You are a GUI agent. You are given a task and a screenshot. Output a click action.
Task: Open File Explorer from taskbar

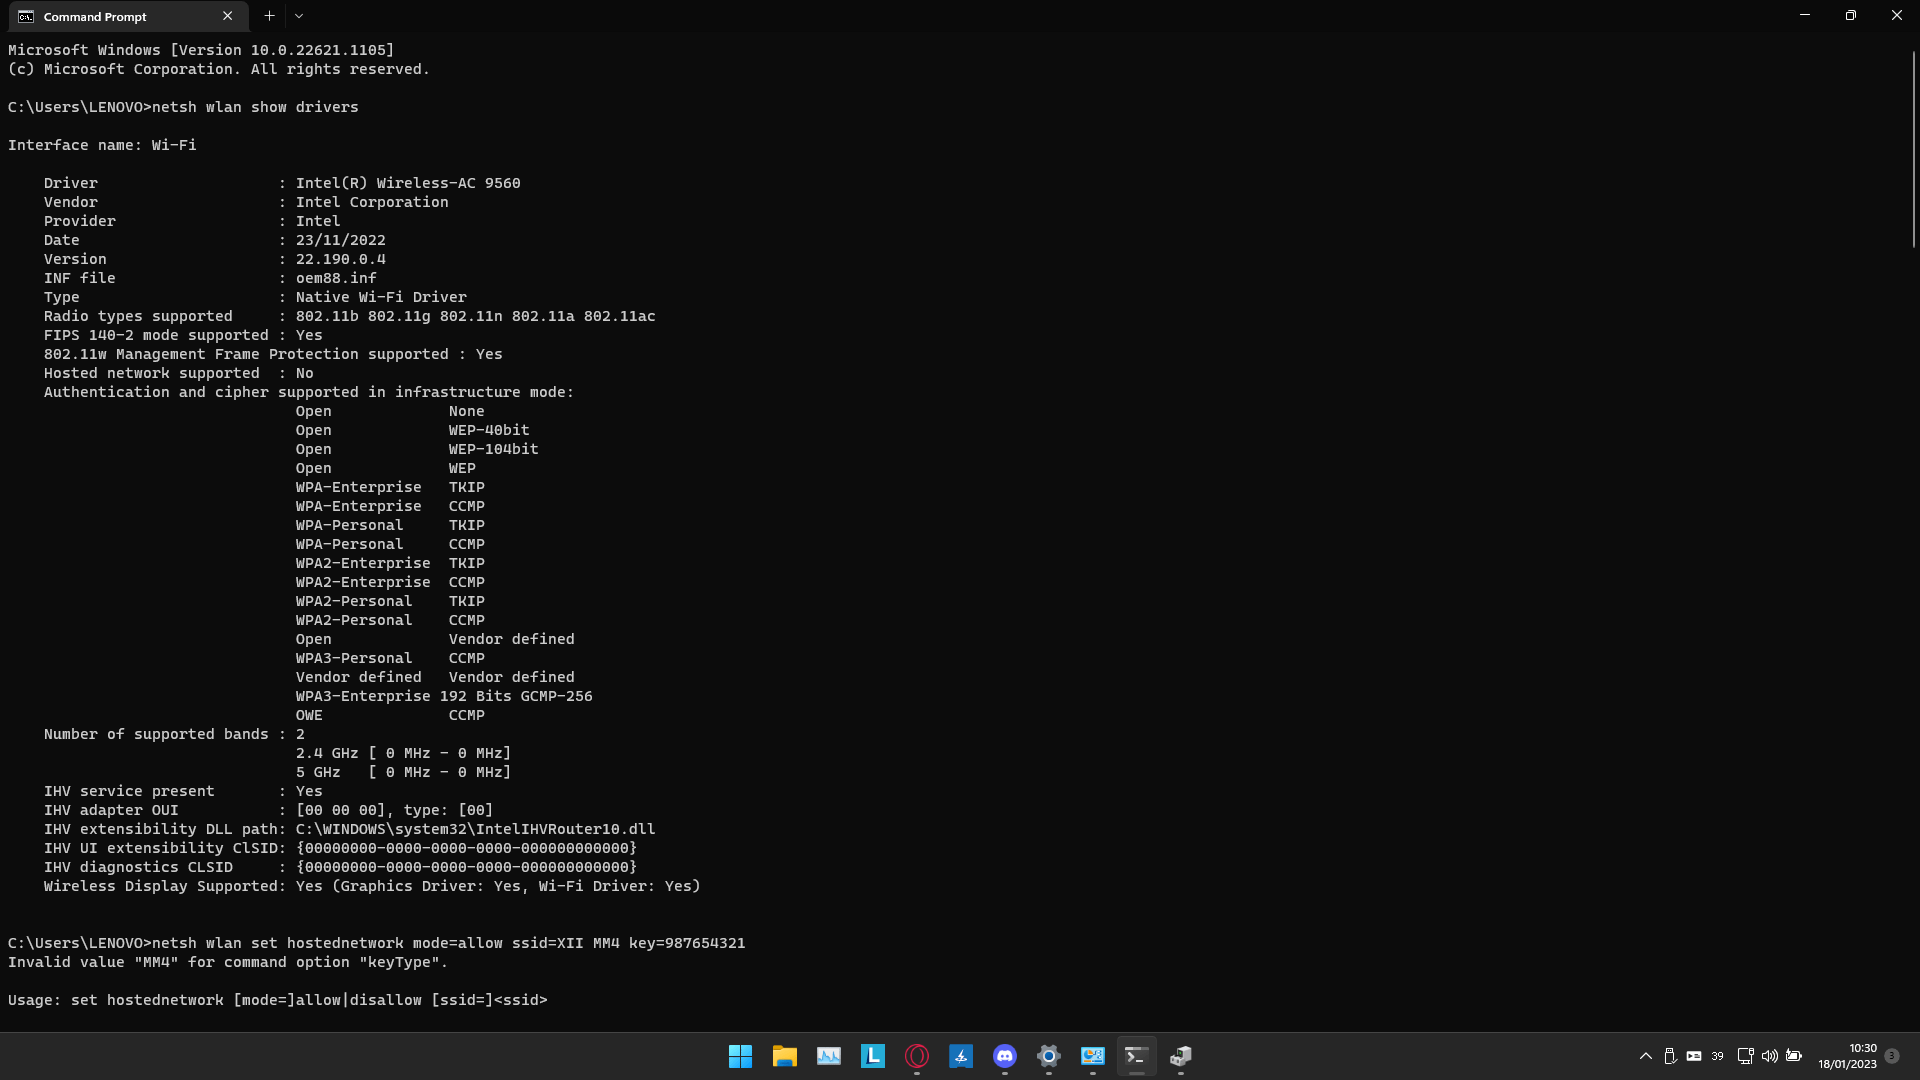coord(784,1056)
